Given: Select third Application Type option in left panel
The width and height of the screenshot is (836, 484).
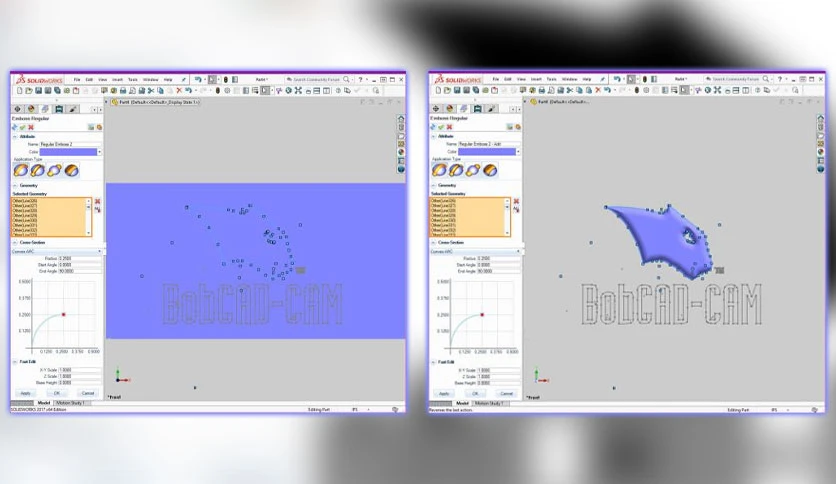Looking at the screenshot, I should (x=54, y=171).
